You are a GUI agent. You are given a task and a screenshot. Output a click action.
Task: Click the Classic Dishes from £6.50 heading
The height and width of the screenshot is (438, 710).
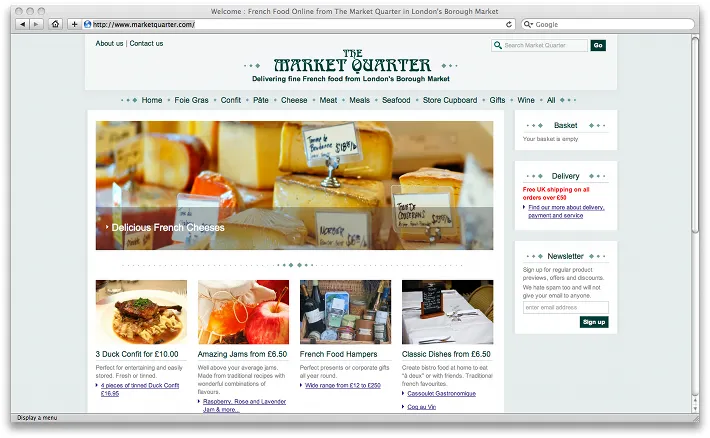pos(446,354)
